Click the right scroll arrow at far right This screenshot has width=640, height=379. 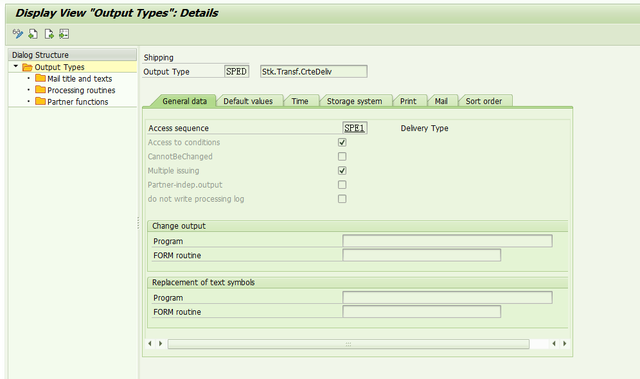coord(564,344)
